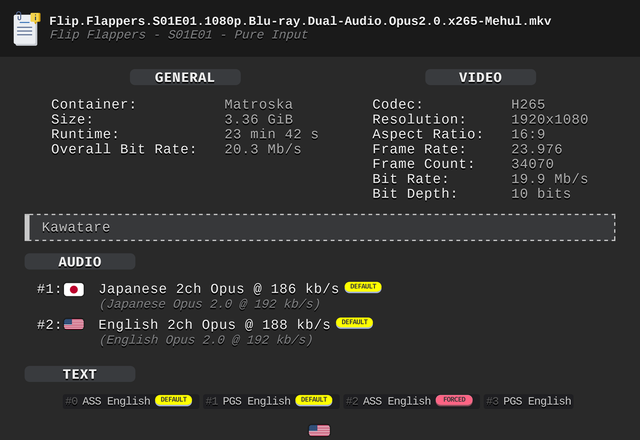Screen dimensions: 640x440
Task: Click 'English 2ch Opus @ 188 kb/s' track line
Action: [x=214, y=324]
